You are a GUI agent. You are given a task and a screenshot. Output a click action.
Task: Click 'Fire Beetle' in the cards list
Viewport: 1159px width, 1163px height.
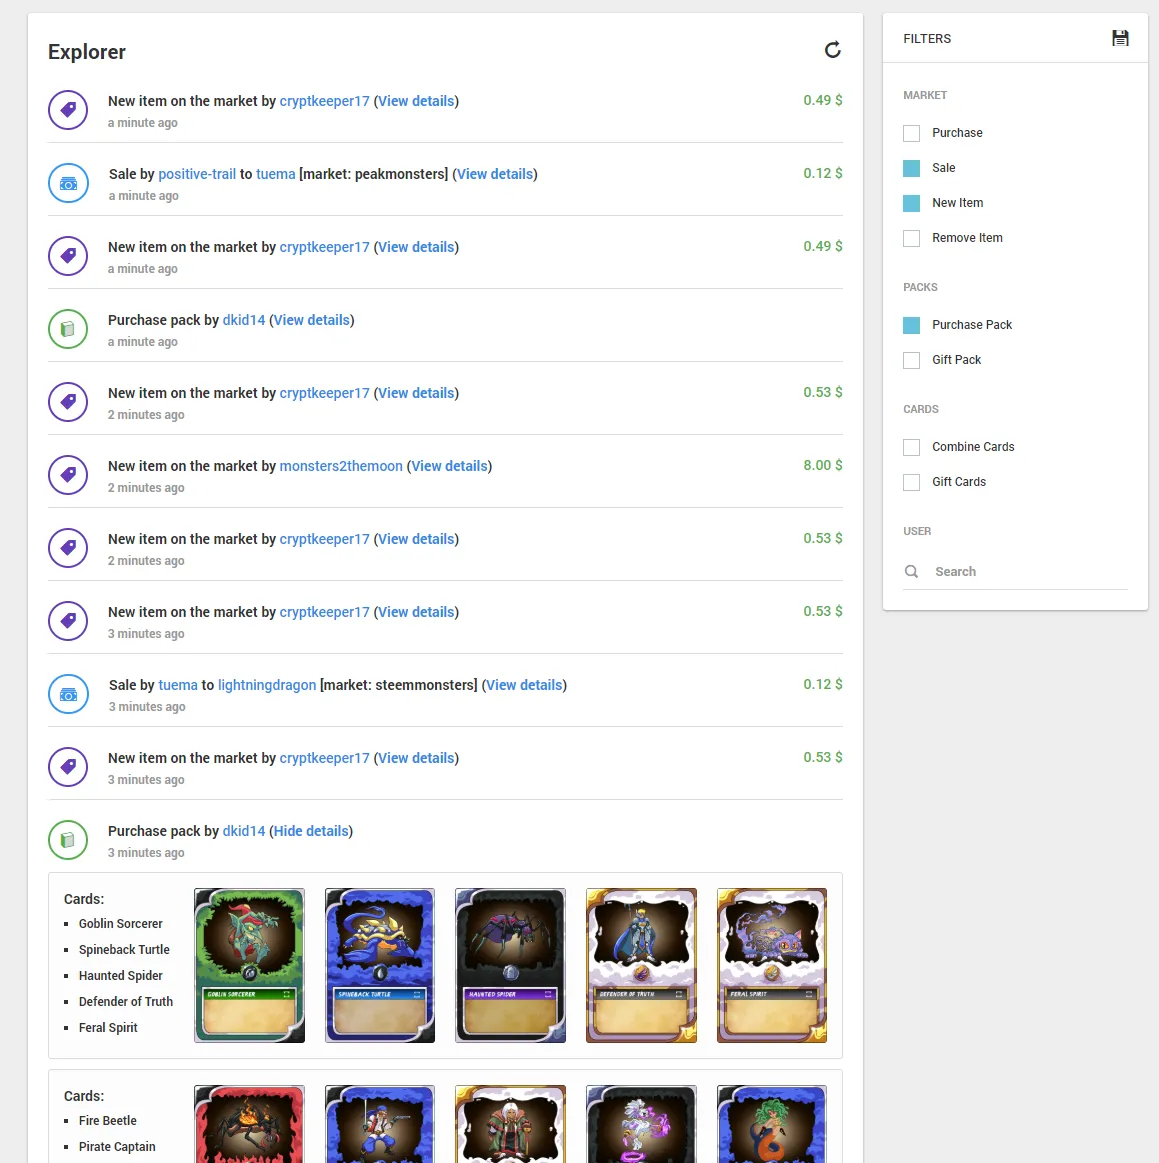click(x=108, y=1120)
